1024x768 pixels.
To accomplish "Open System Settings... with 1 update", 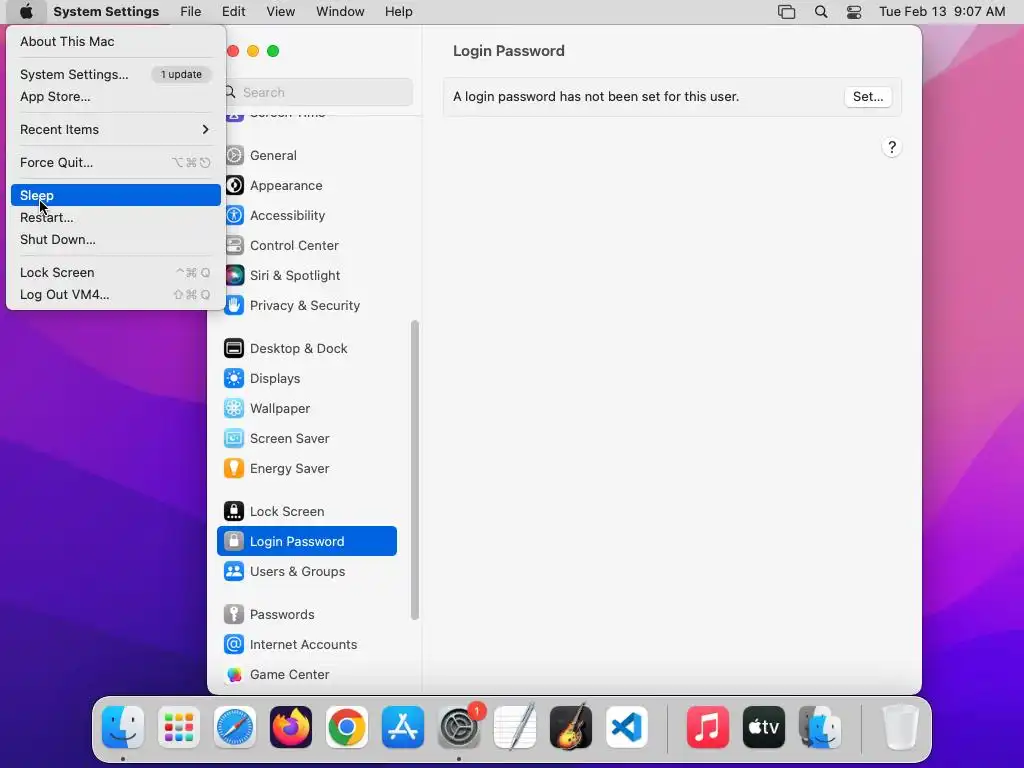I will pos(116,74).
